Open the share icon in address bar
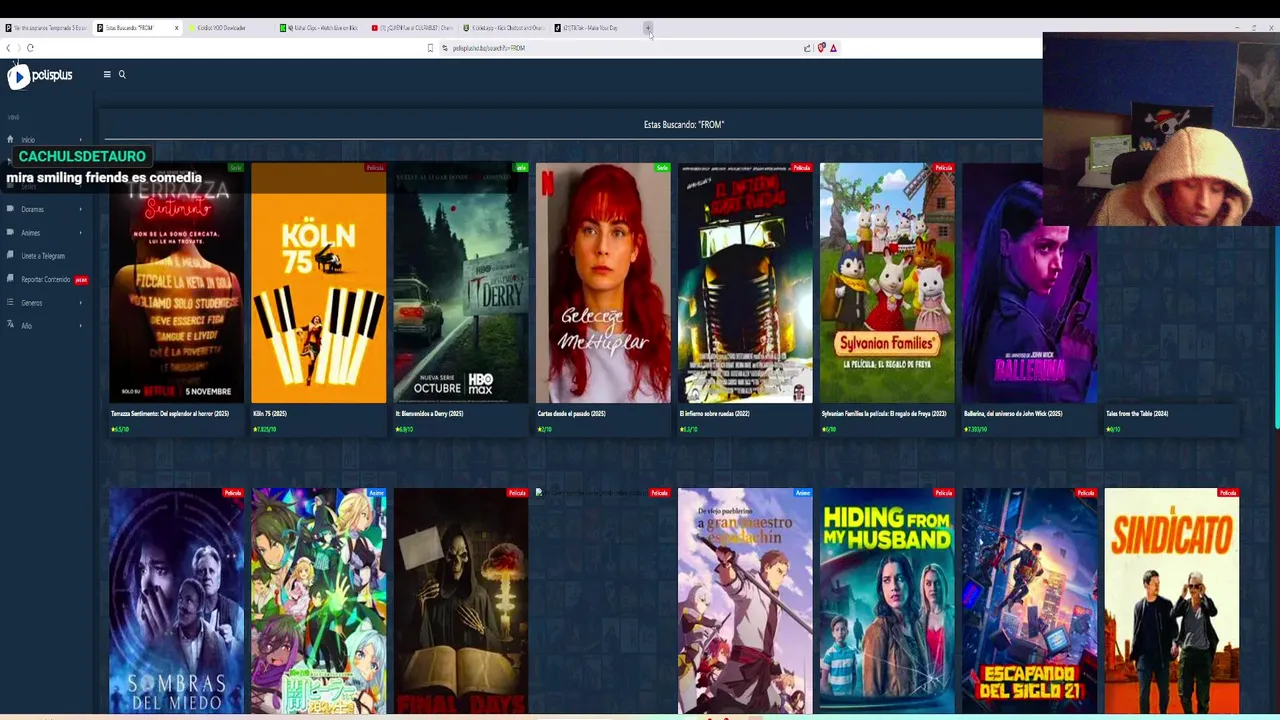Screen dimensions: 1280x720 point(807,48)
